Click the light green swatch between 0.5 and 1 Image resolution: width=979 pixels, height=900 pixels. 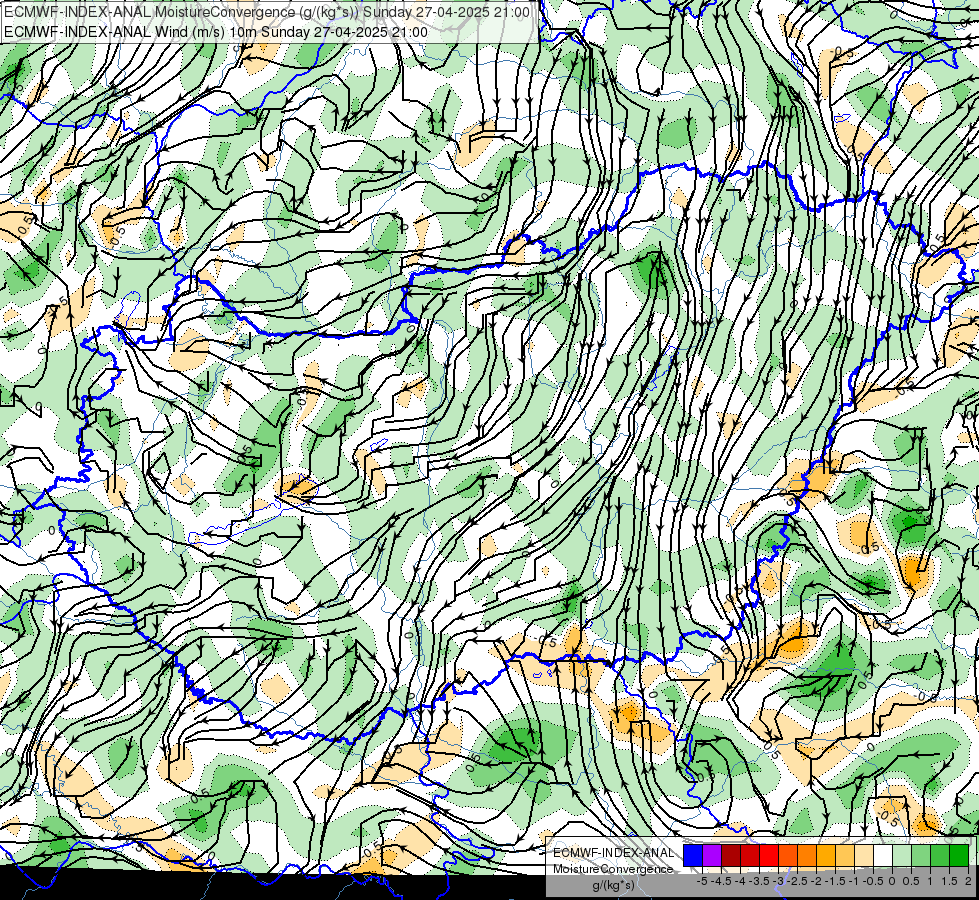pos(921,856)
